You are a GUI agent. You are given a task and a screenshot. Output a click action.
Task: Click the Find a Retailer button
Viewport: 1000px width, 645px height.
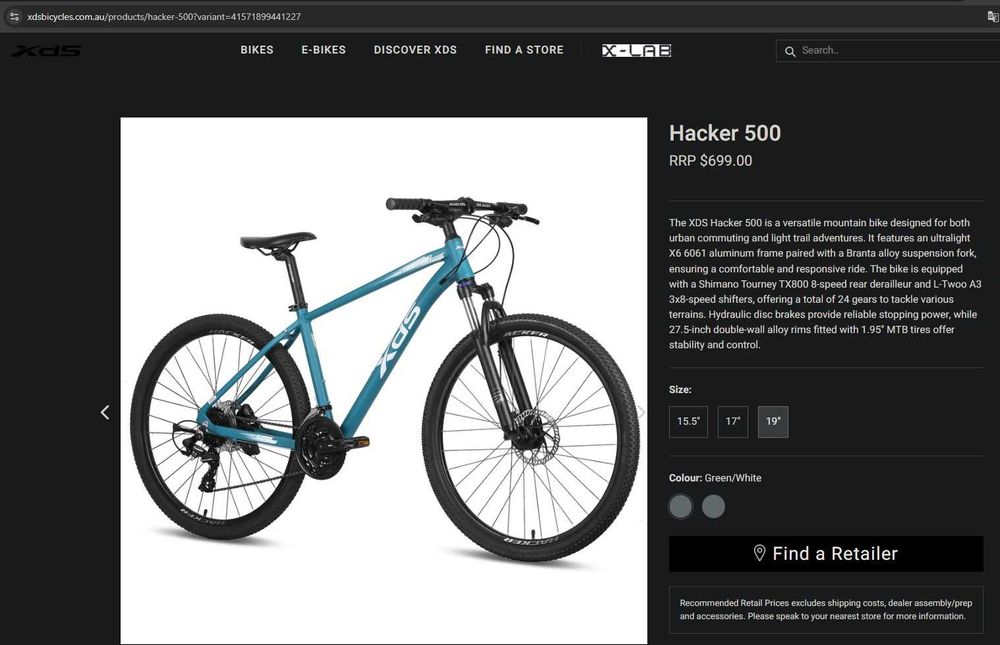click(x=826, y=554)
